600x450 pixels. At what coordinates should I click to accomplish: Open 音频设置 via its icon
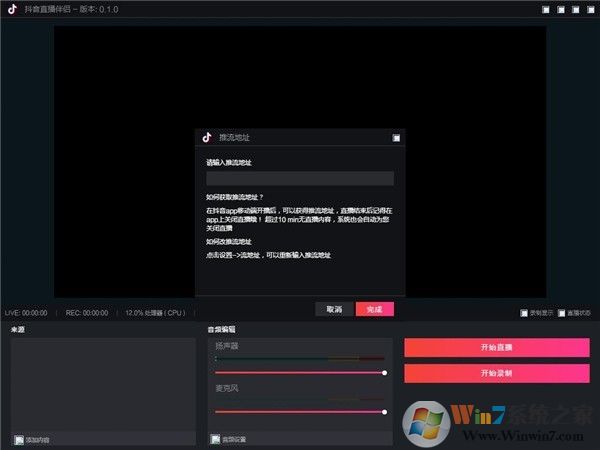coord(215,439)
